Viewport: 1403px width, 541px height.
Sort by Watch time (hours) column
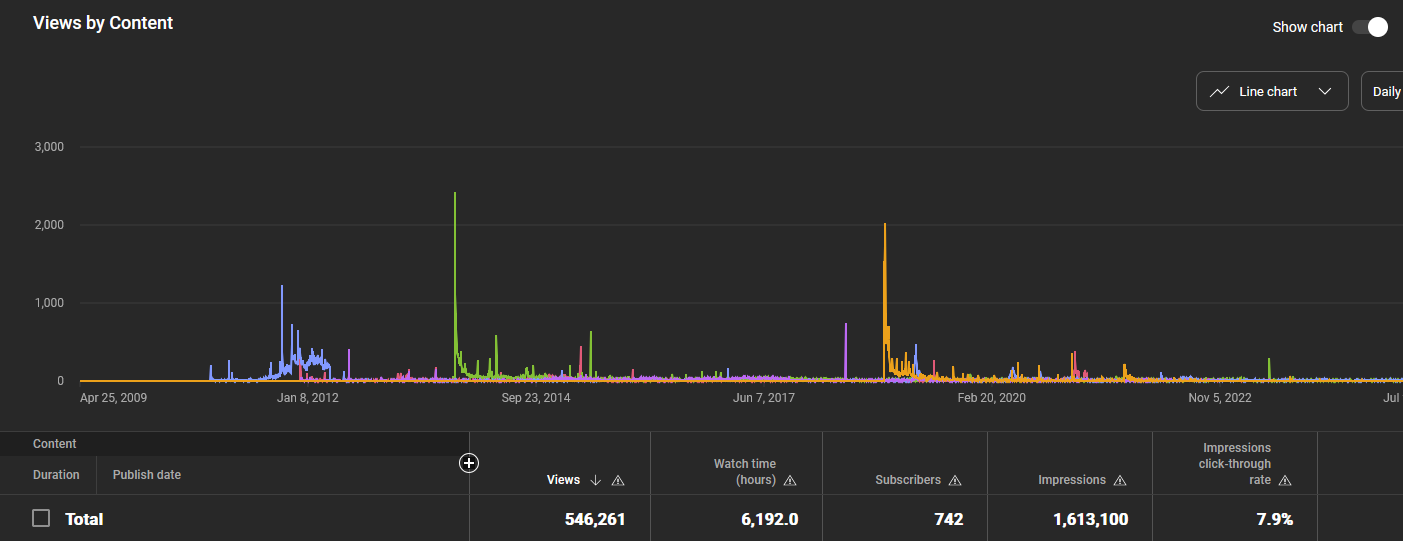[x=745, y=472]
